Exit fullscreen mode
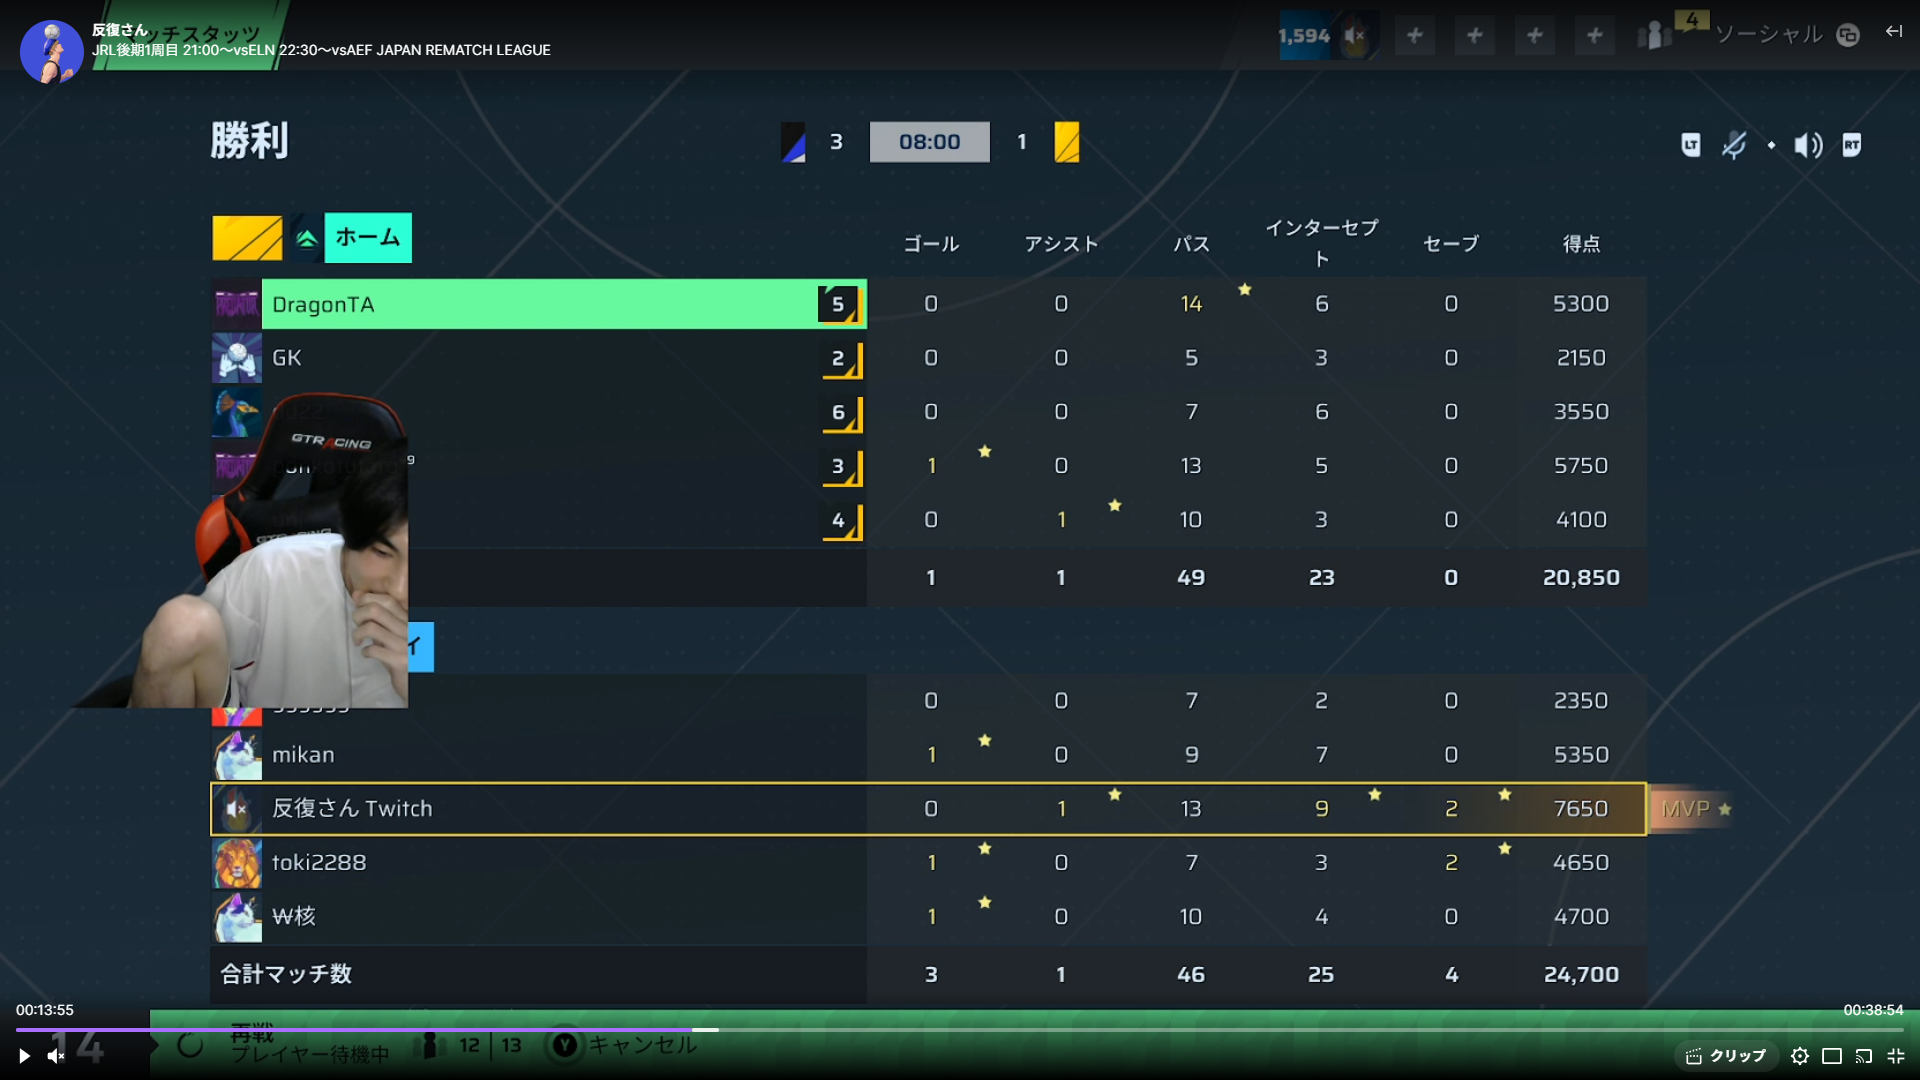The height and width of the screenshot is (1080, 1920). tap(1896, 1056)
